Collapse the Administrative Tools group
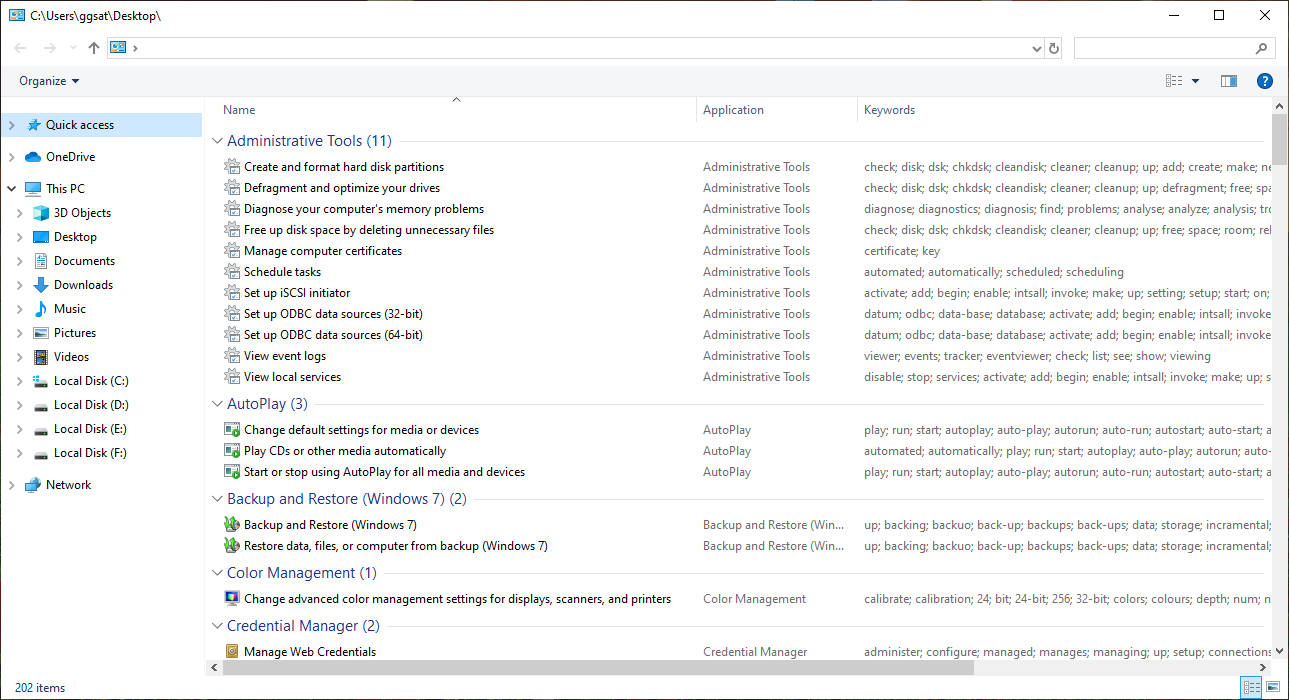The width and height of the screenshot is (1289, 700). pyautogui.click(x=218, y=141)
